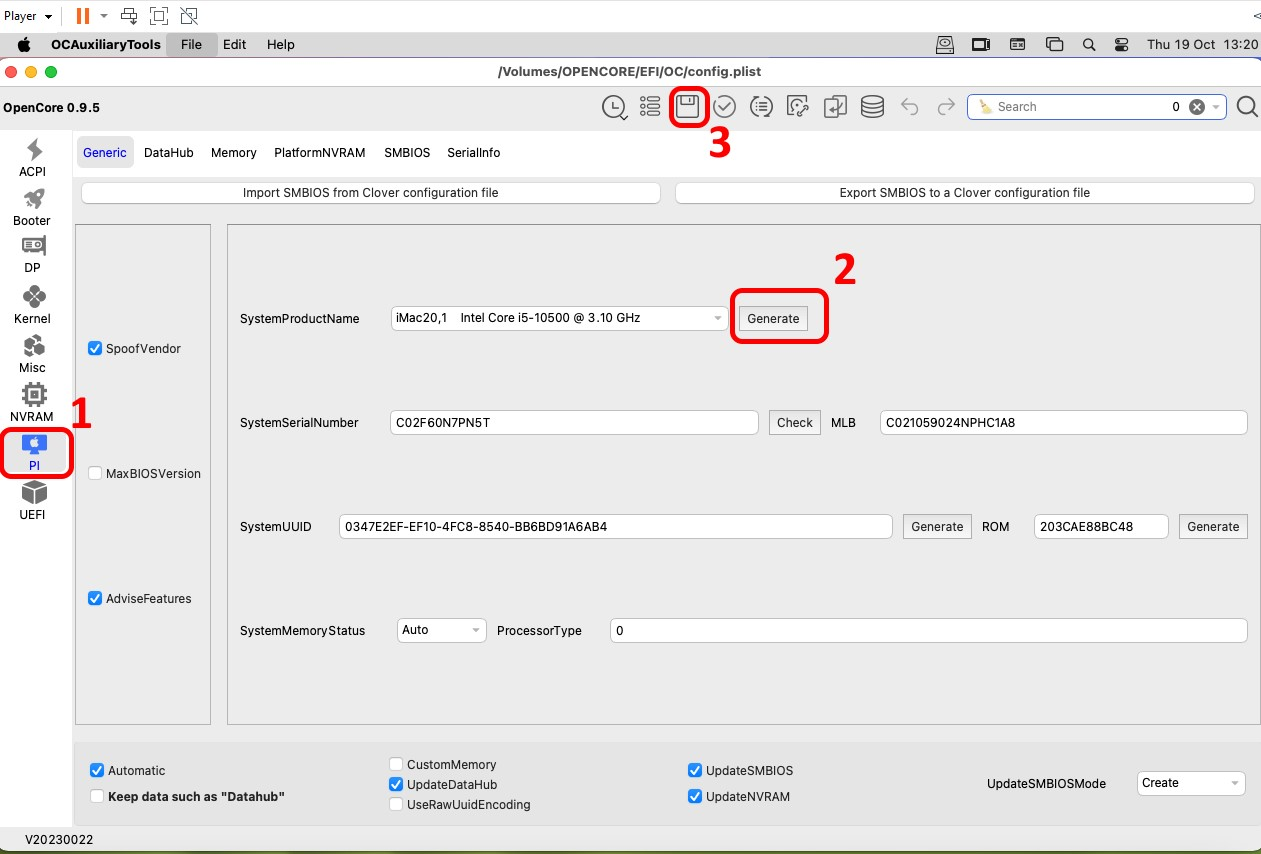Select the Booter rocket icon

coord(33,201)
